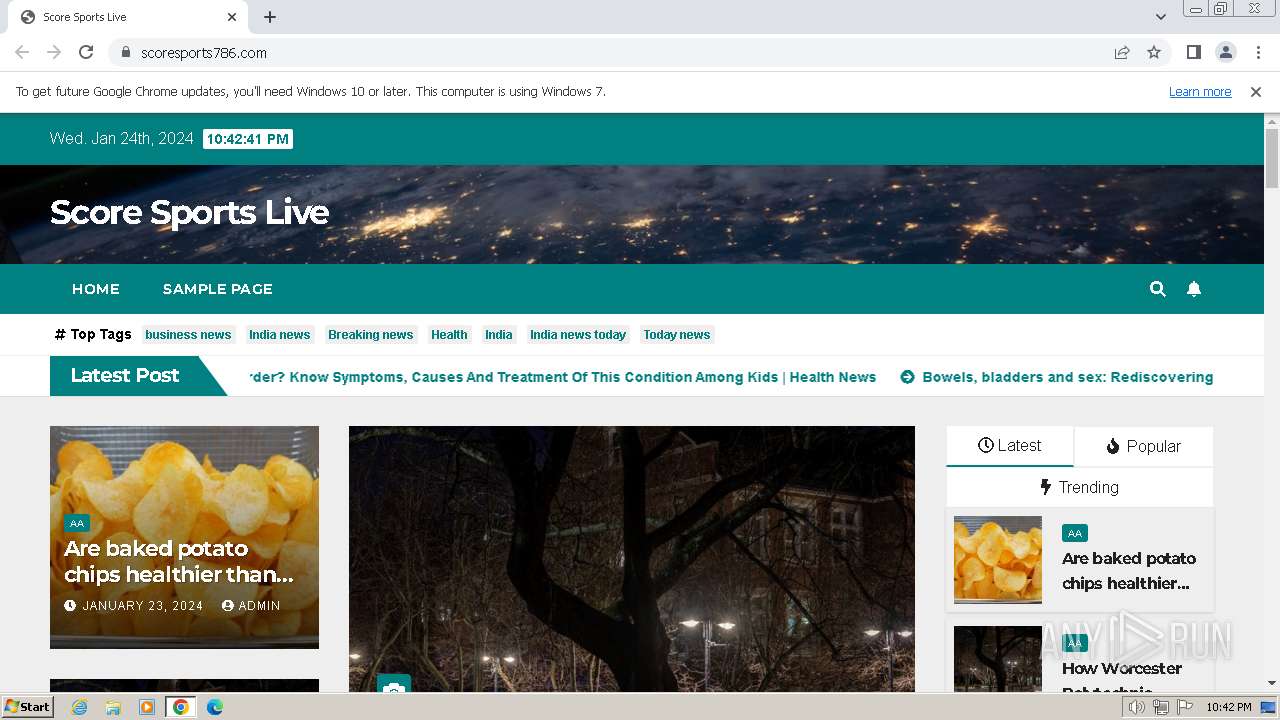Open Internet Explorer from taskbar

(x=79, y=707)
